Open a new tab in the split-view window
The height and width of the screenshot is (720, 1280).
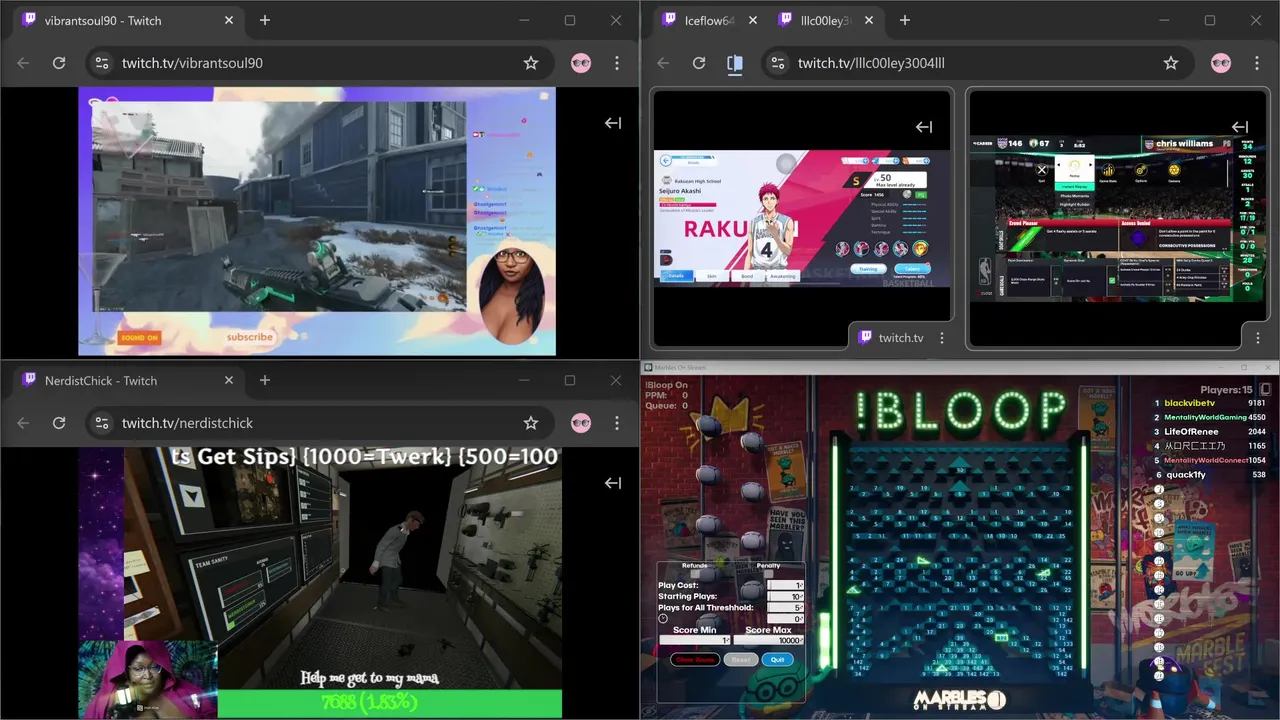[x=905, y=20]
